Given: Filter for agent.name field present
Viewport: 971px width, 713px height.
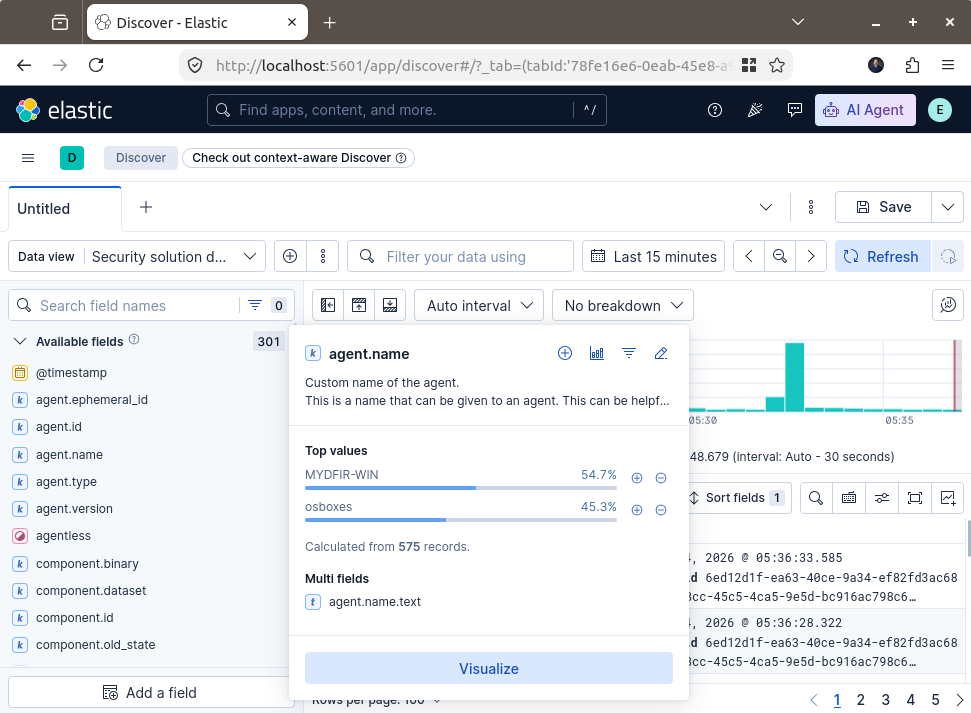Looking at the screenshot, I should tap(629, 353).
